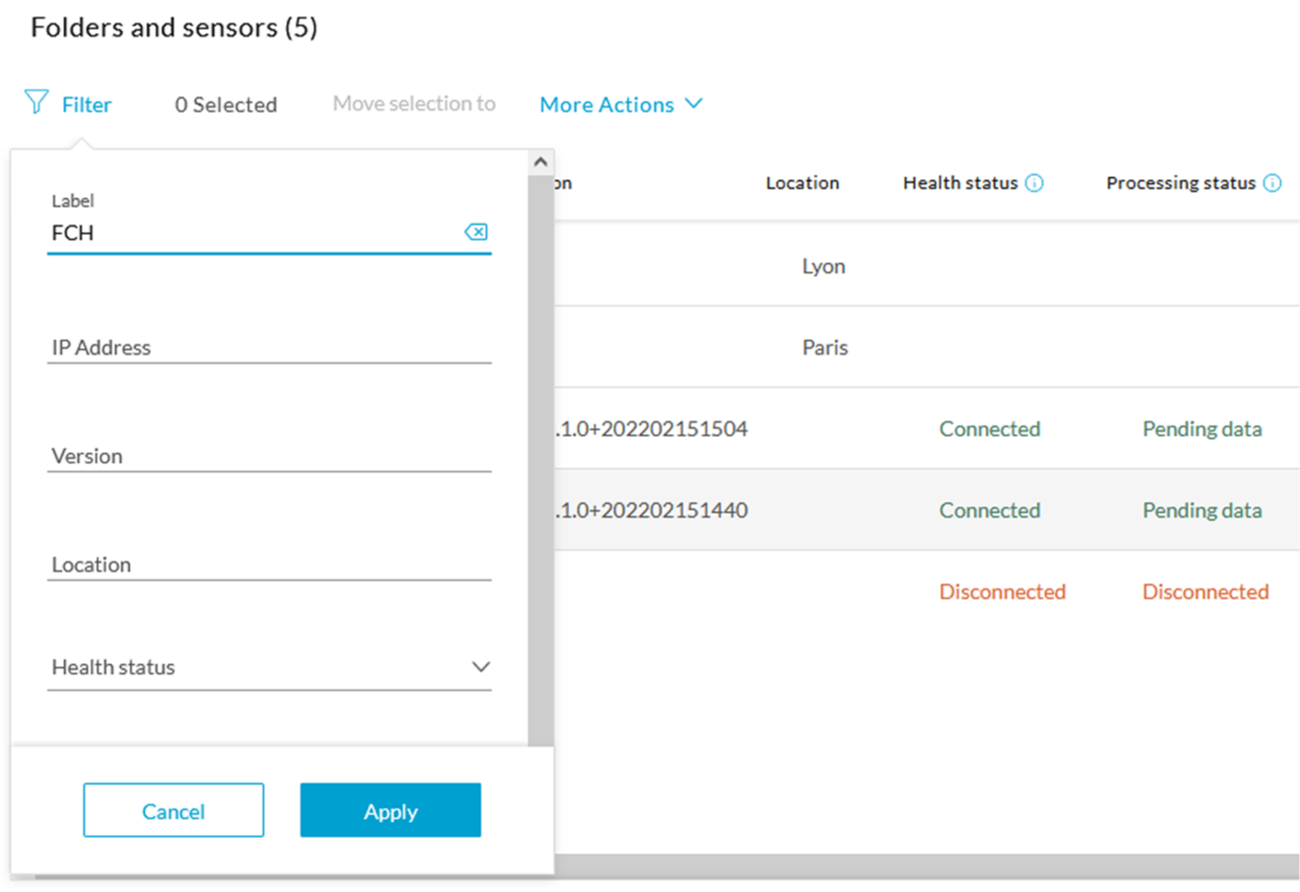
Task: Open the Processing status info tooltip icon
Action: [x=1271, y=183]
